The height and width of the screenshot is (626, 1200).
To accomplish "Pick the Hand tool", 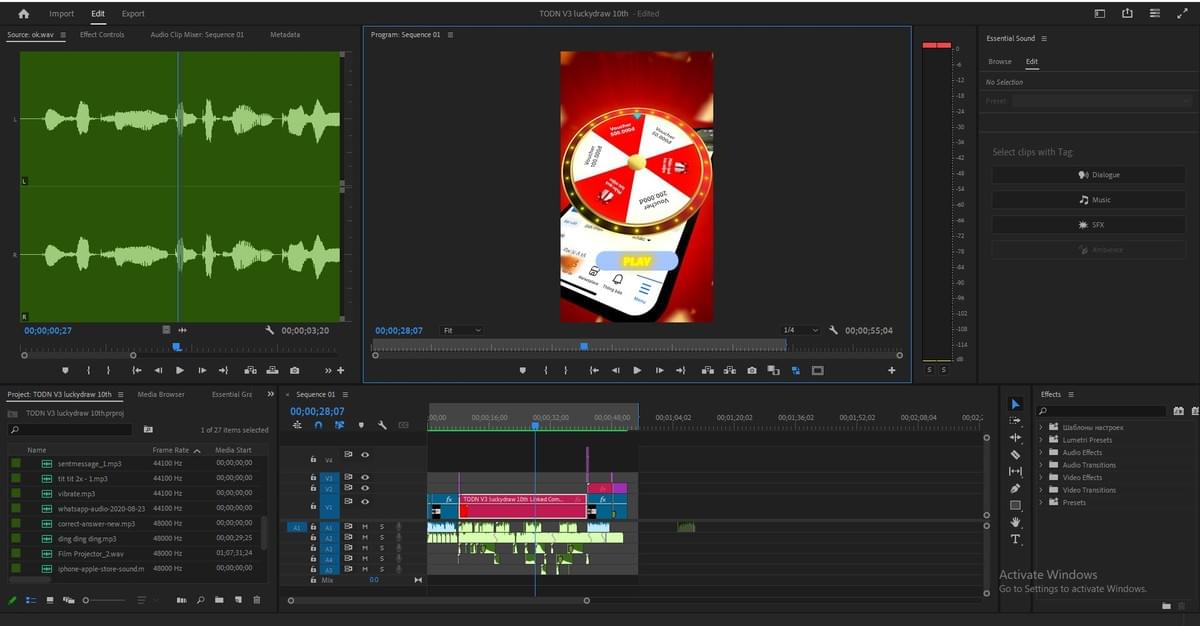I will (x=1015, y=522).
